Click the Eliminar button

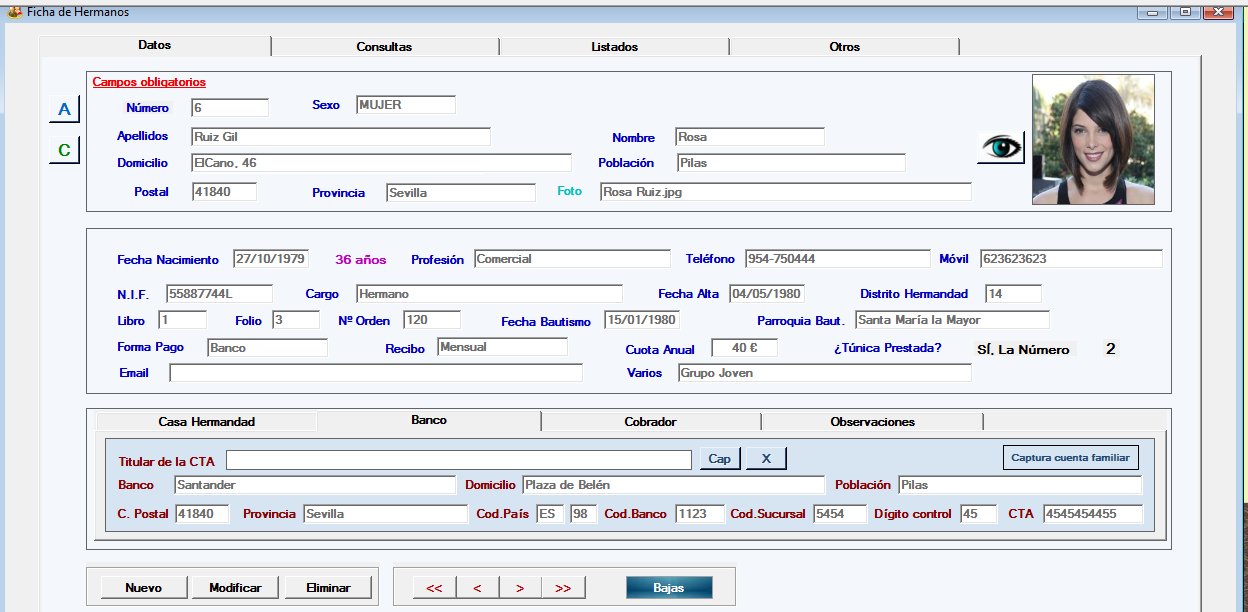(328, 588)
